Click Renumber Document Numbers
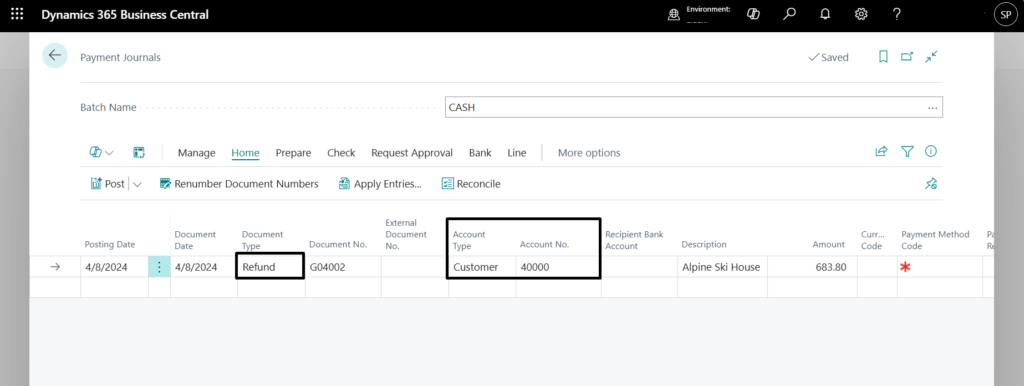 (239, 184)
